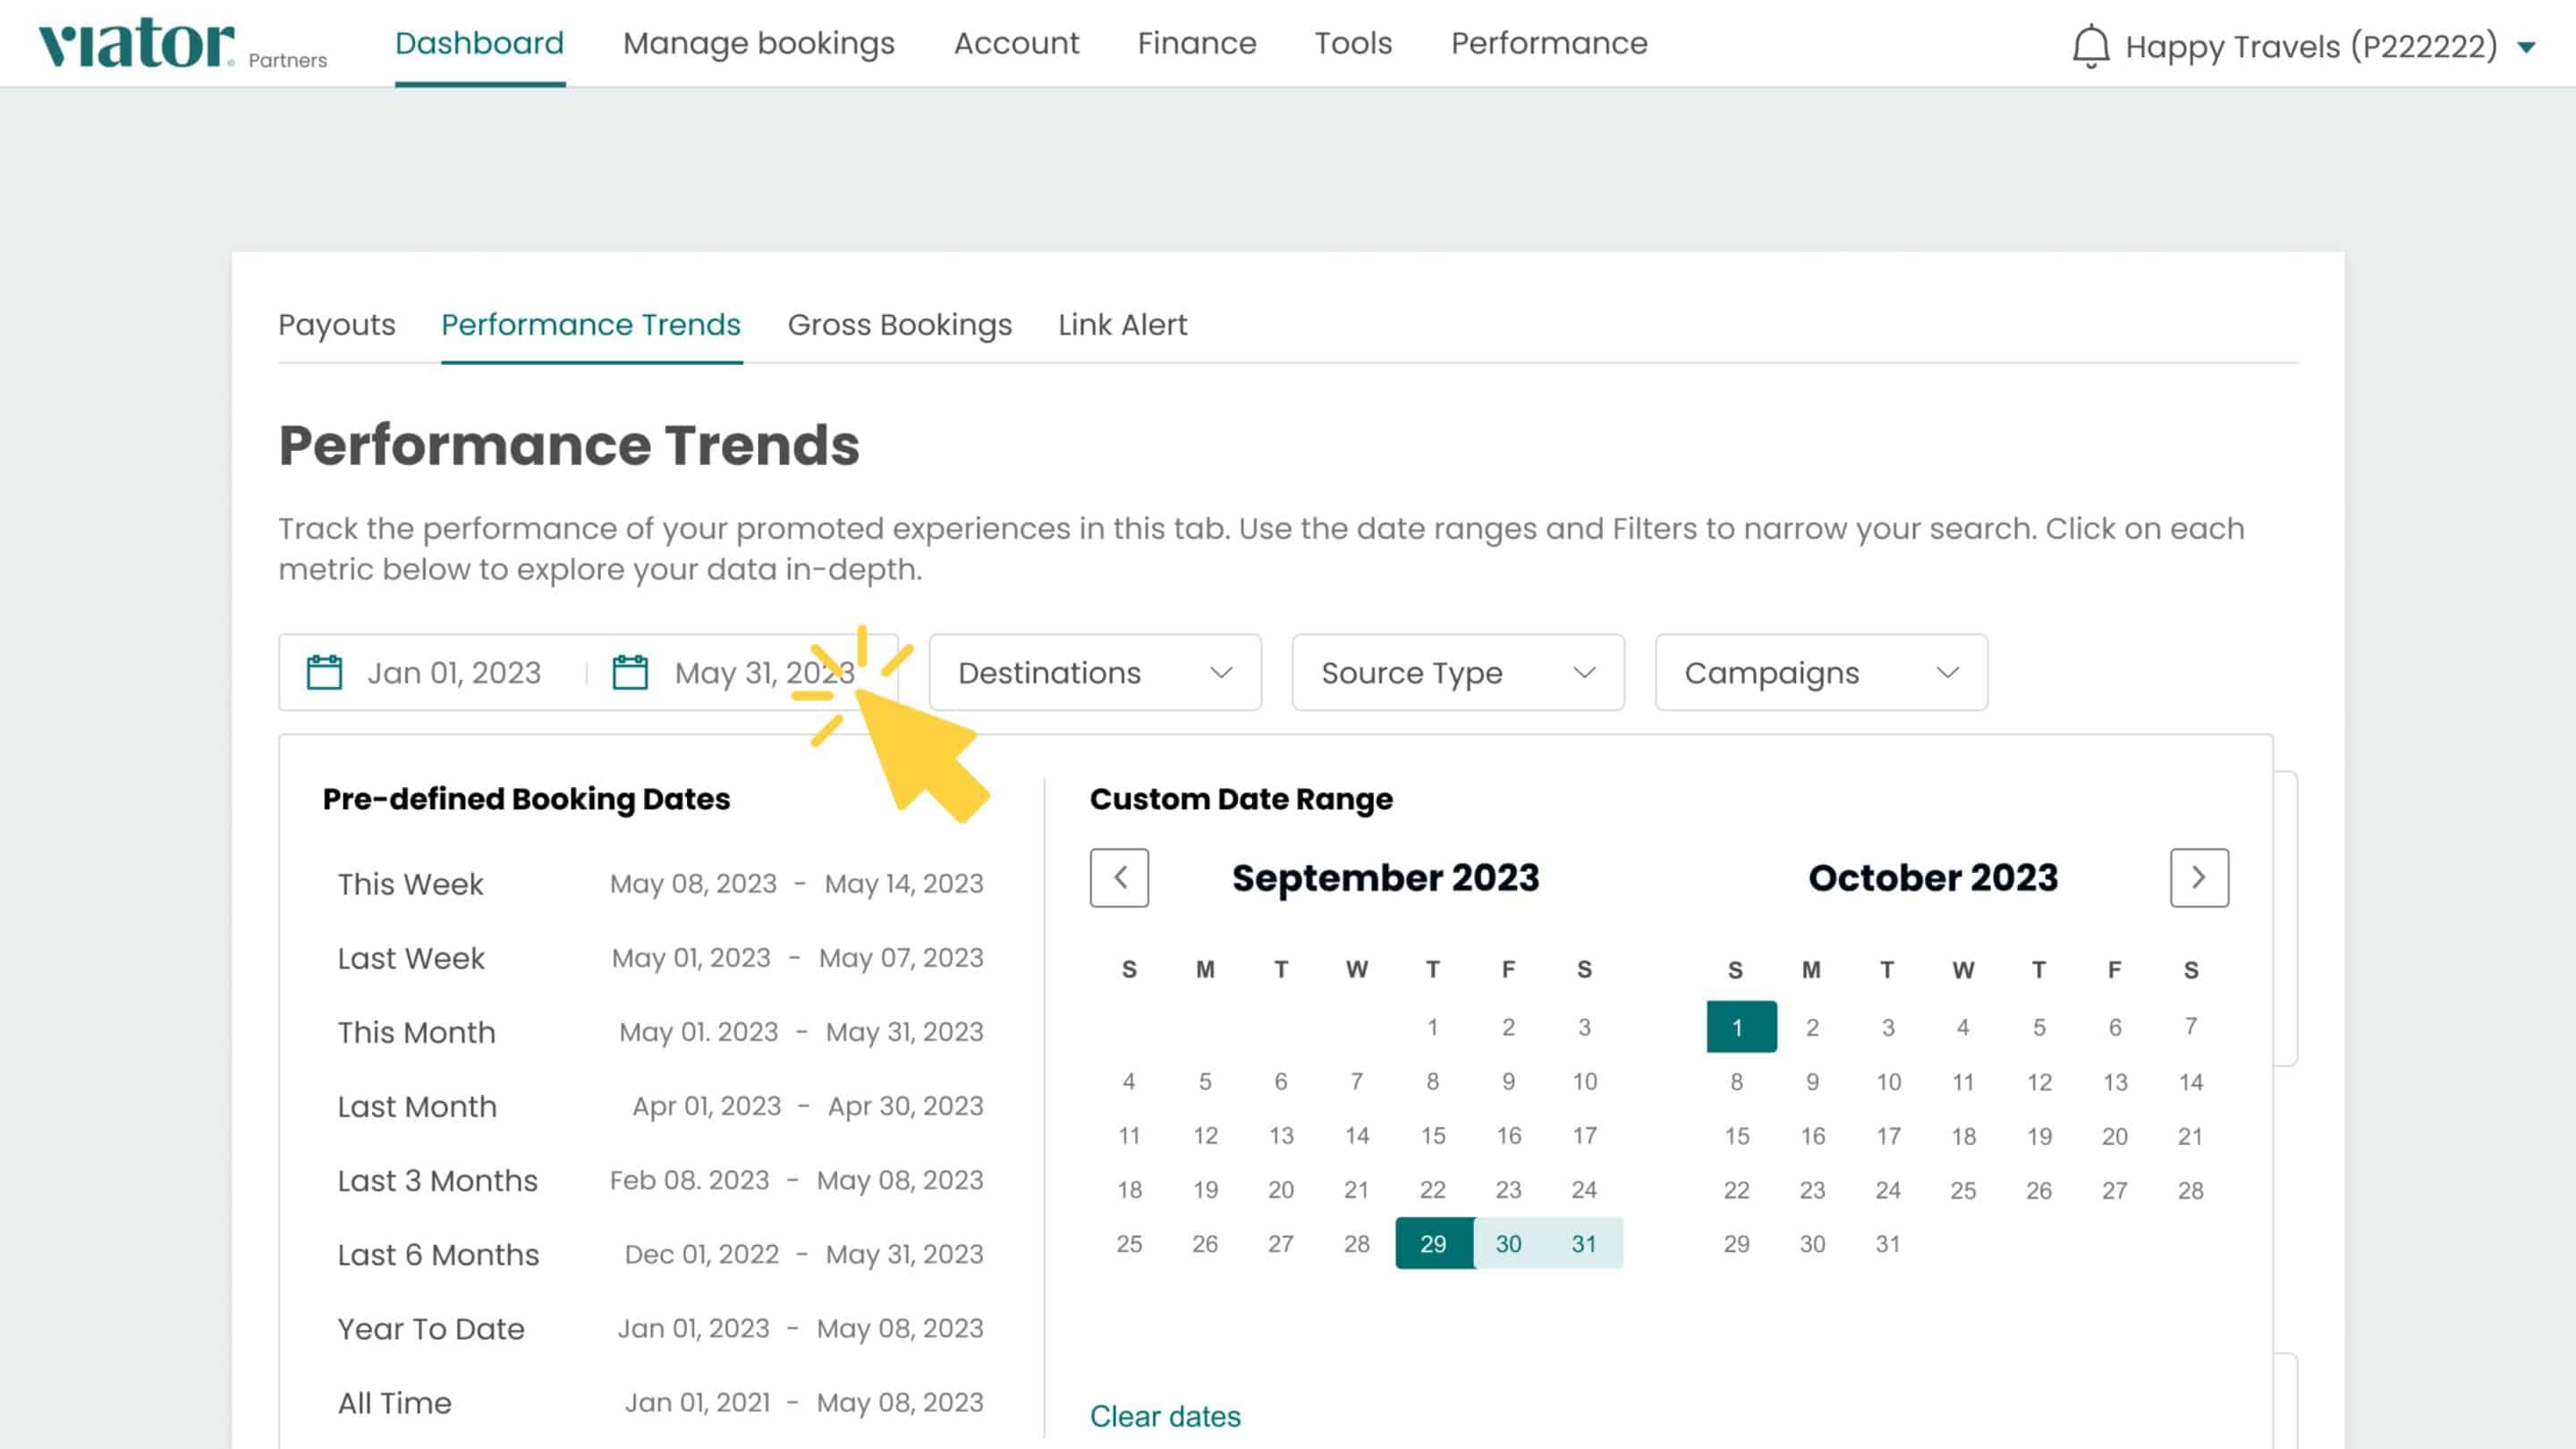Click the Clear dates link

(1165, 1416)
